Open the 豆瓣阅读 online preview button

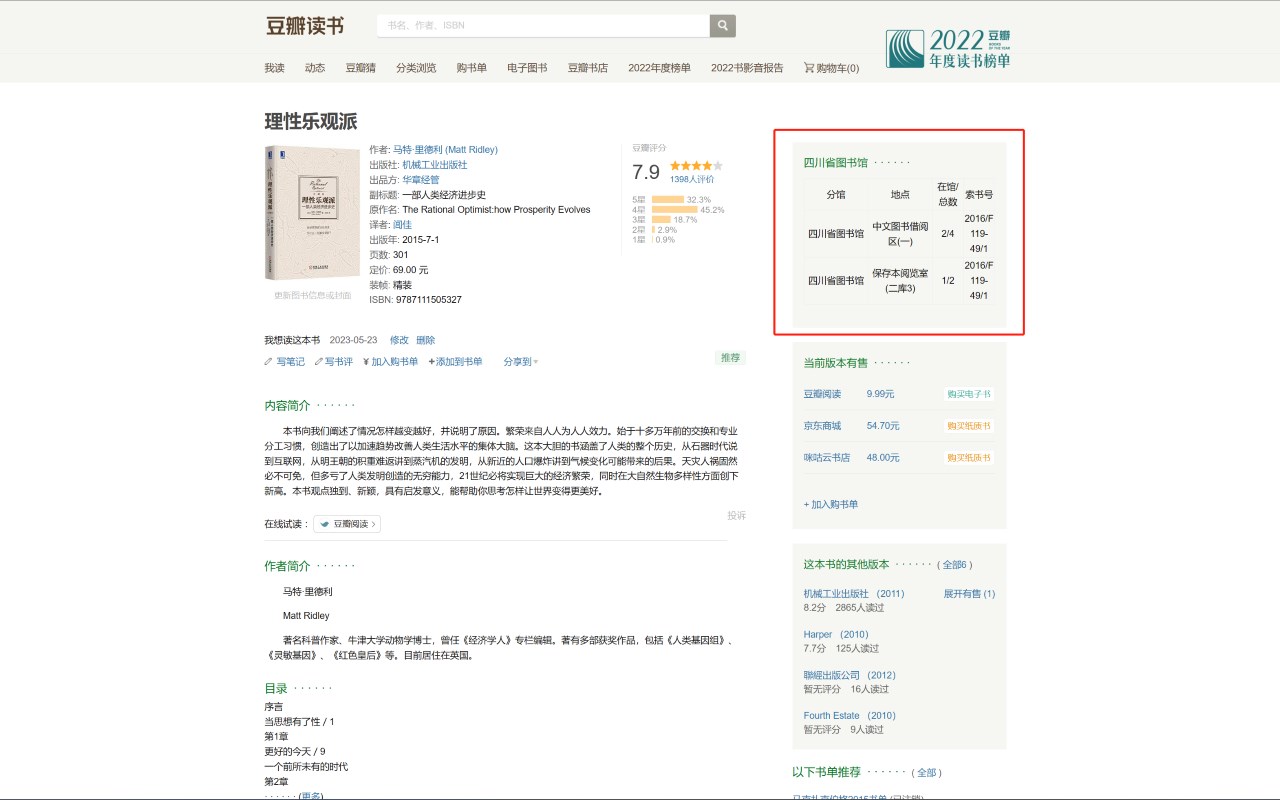coord(347,524)
